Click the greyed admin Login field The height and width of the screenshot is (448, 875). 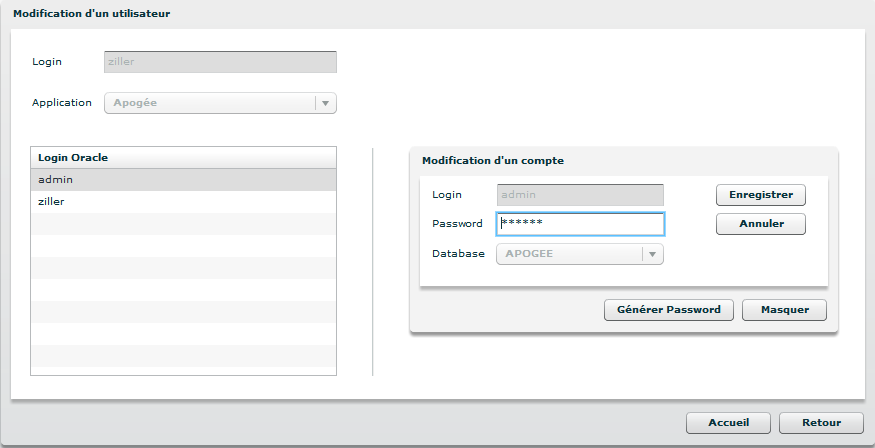(580, 195)
